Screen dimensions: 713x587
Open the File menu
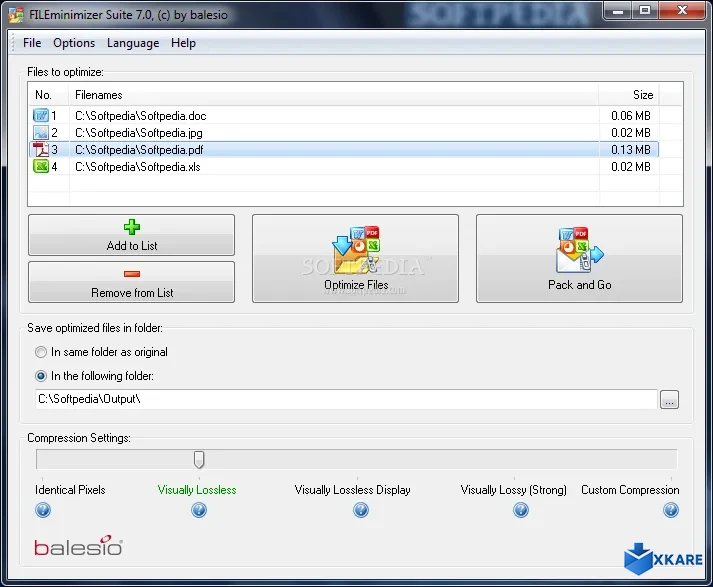32,43
